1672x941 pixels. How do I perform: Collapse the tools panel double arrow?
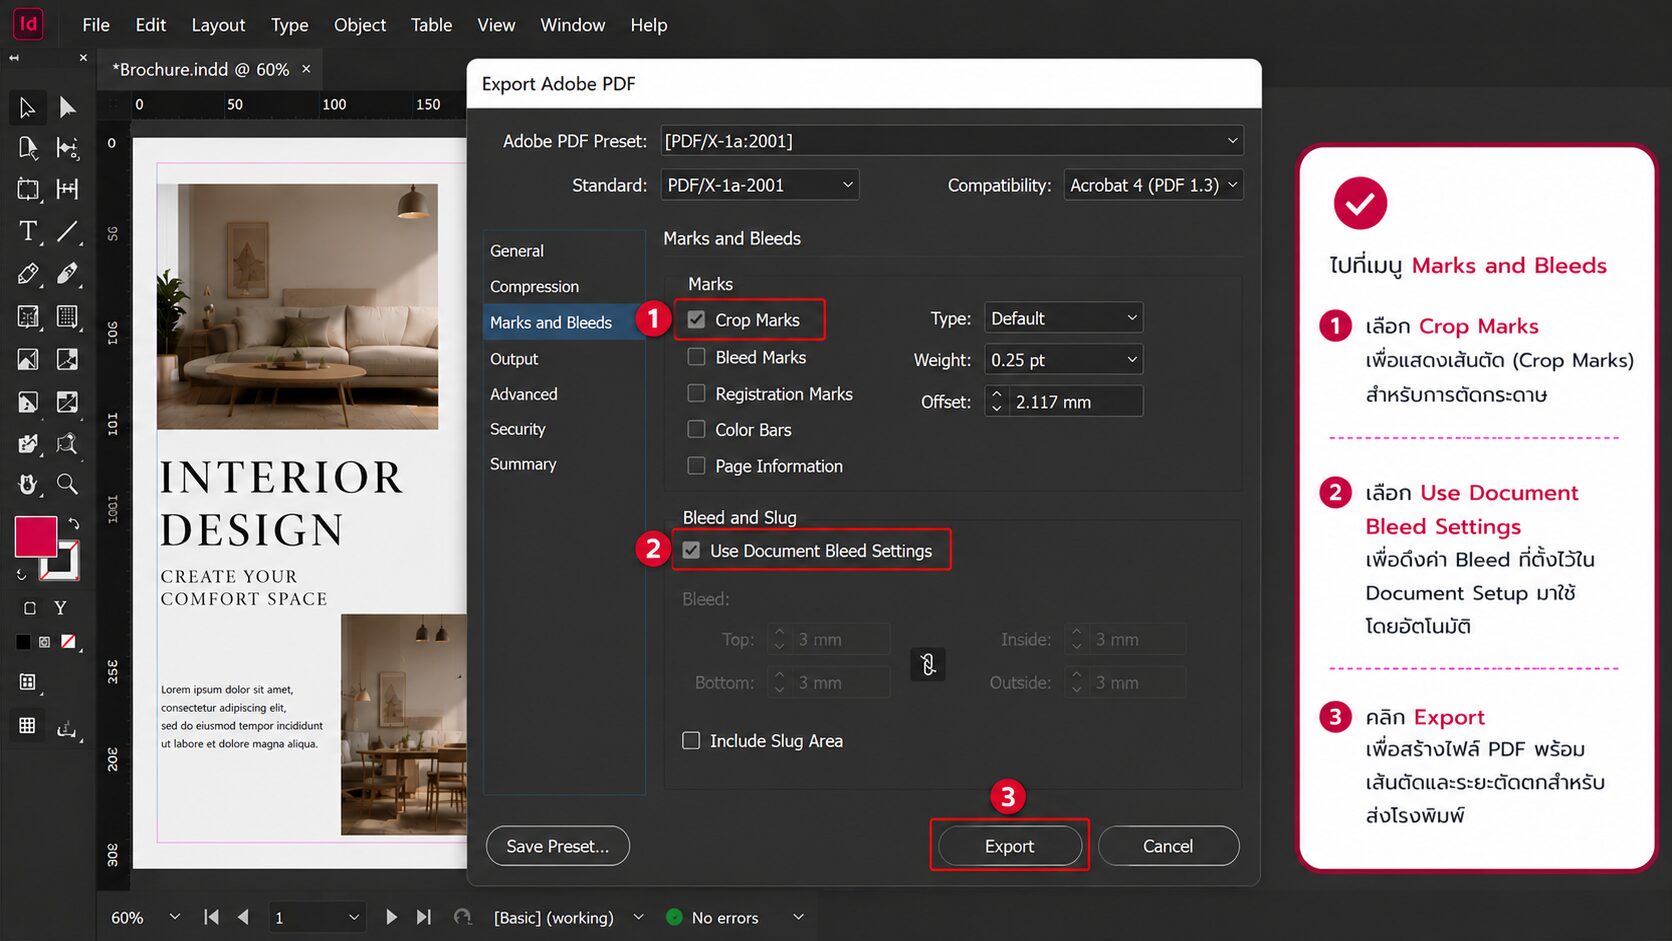(14, 58)
